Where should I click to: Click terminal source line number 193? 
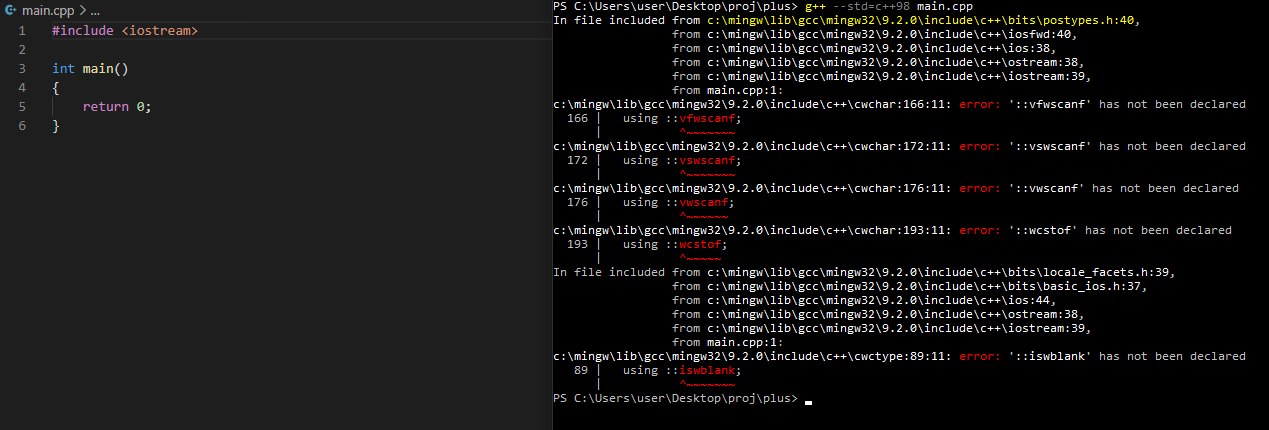tap(577, 244)
